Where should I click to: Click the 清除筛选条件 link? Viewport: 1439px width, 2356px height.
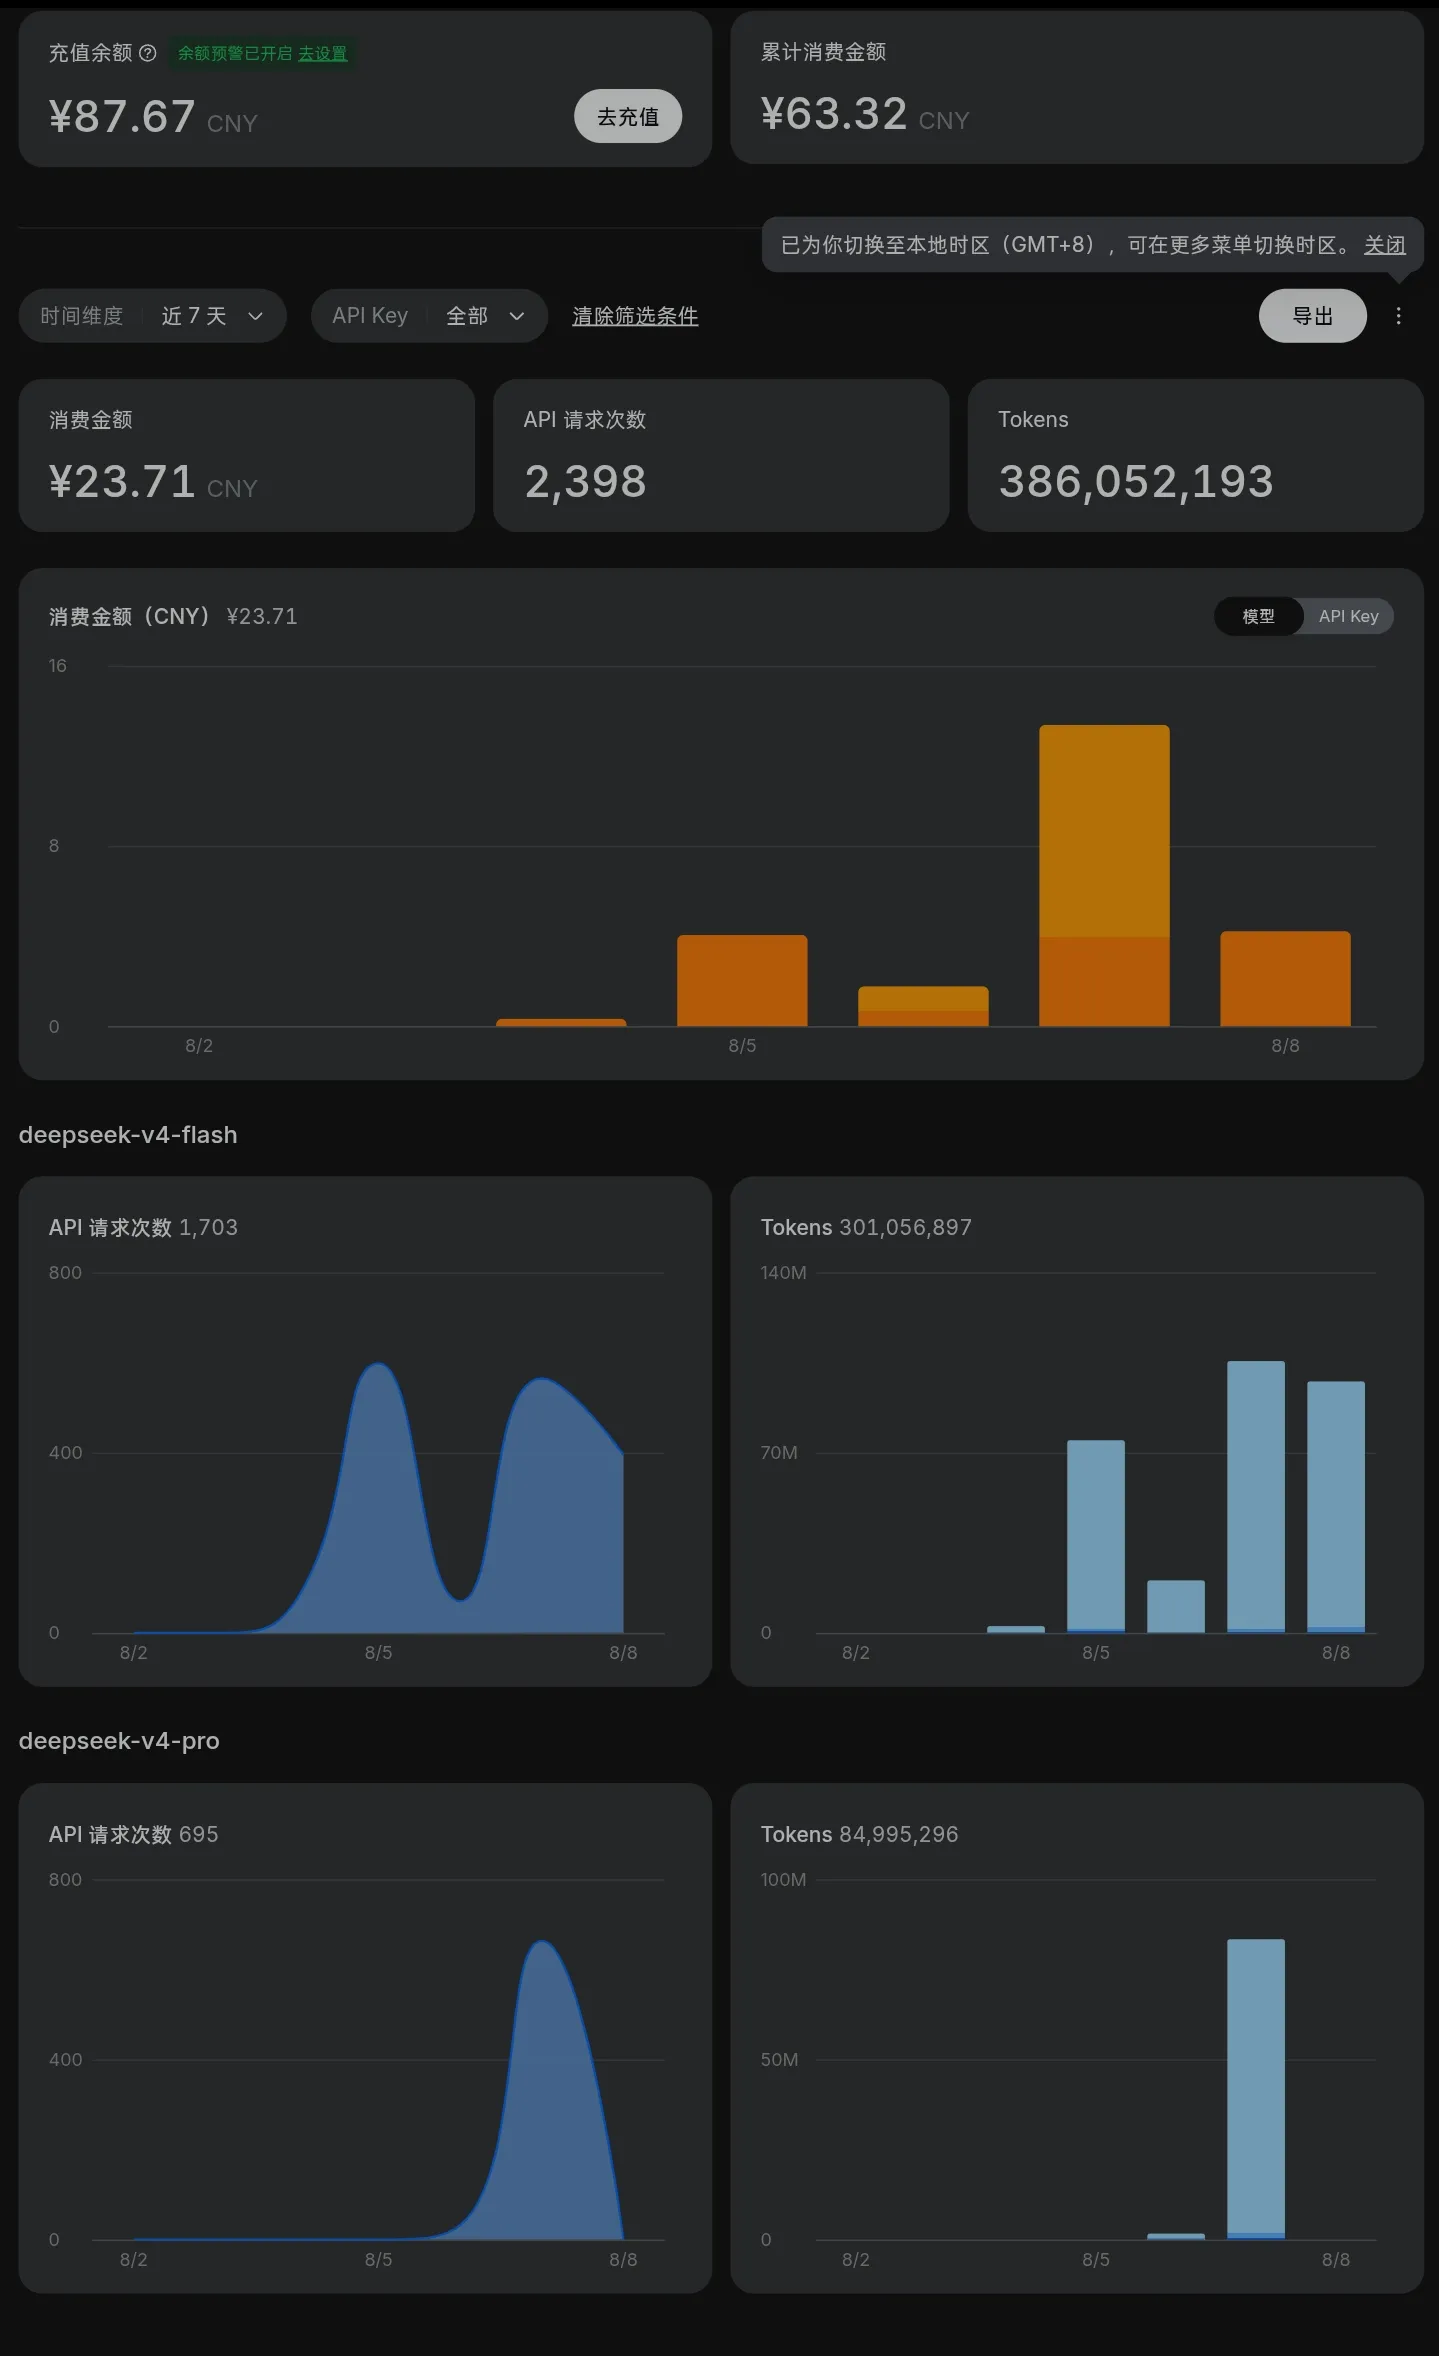click(635, 316)
